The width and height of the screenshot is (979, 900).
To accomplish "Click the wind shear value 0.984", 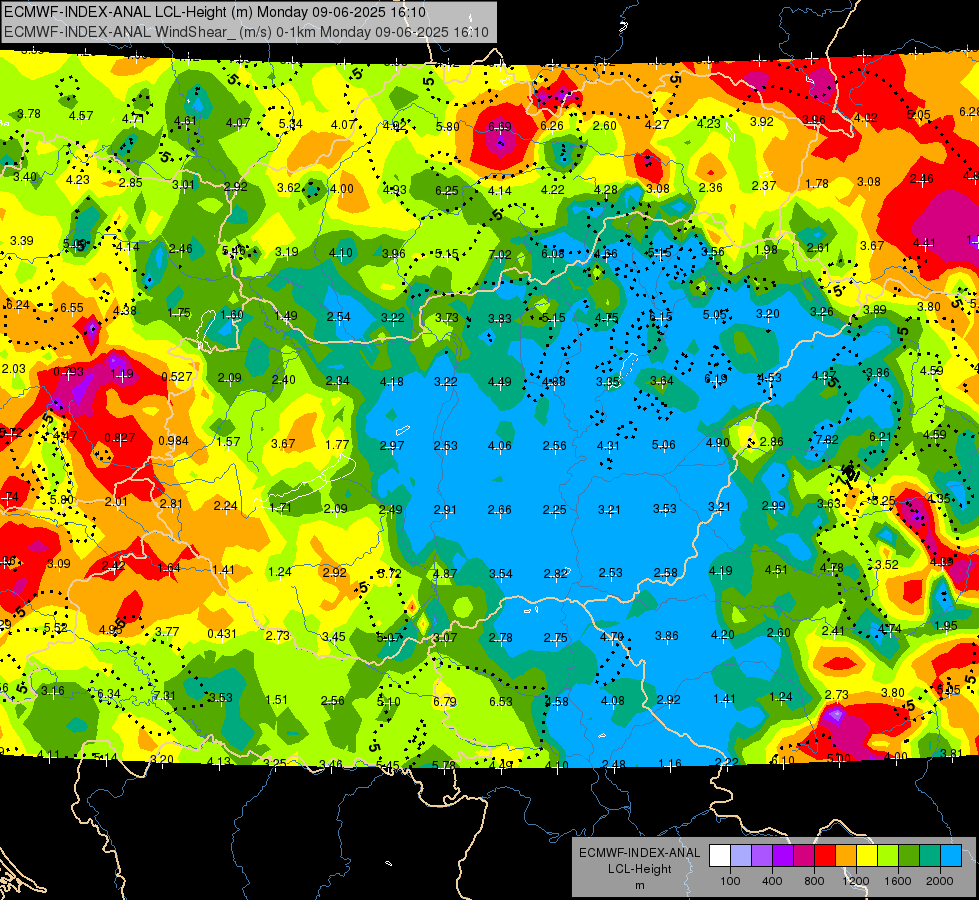I will pyautogui.click(x=174, y=441).
